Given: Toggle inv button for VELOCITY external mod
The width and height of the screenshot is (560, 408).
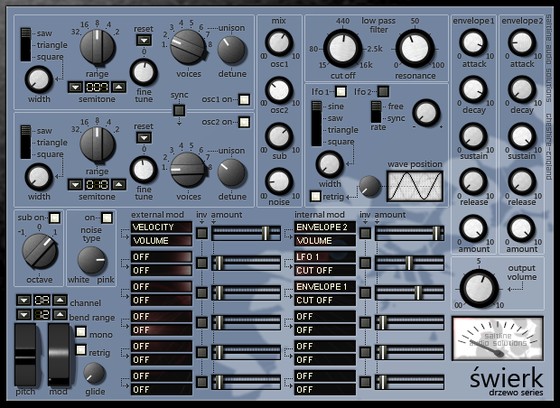Looking at the screenshot, I should tap(202, 233).
